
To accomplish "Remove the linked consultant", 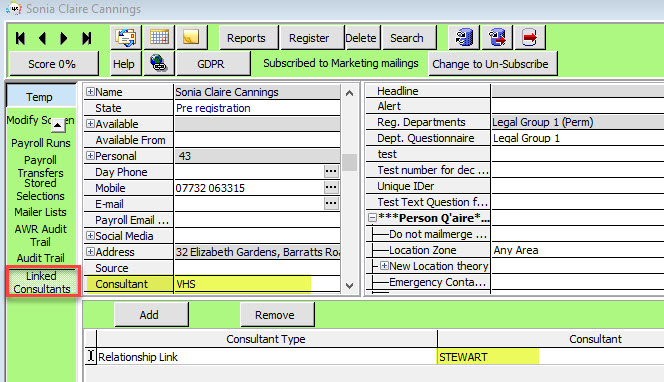I will 277,314.
